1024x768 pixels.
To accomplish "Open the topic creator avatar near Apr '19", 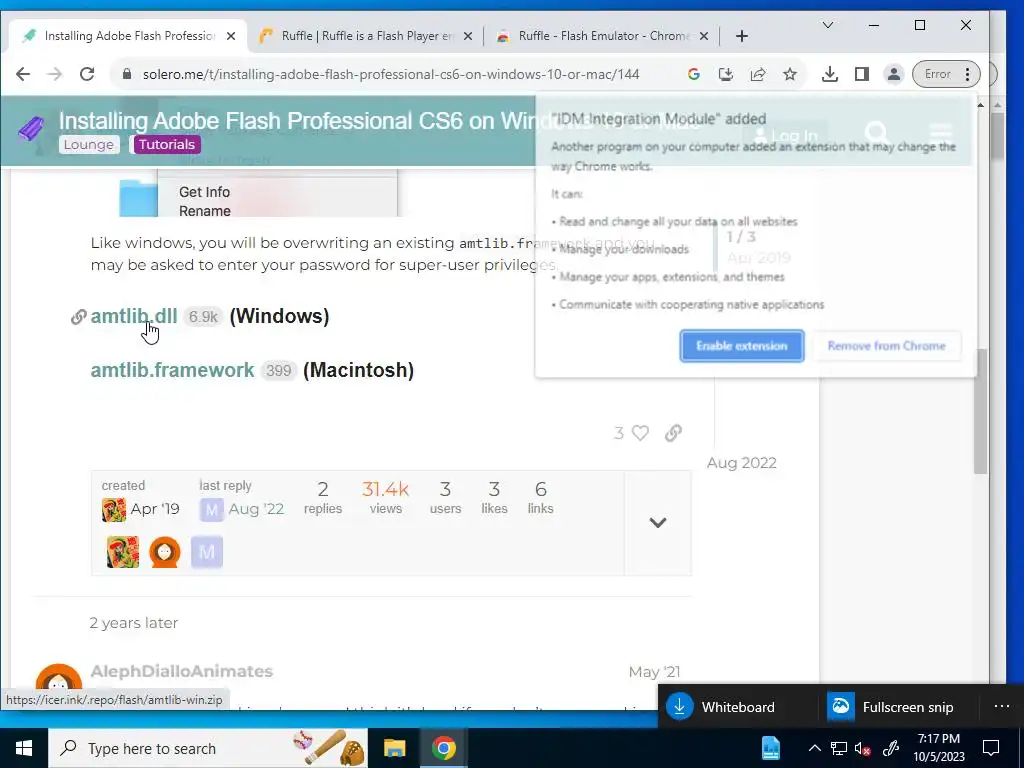I will [114, 510].
